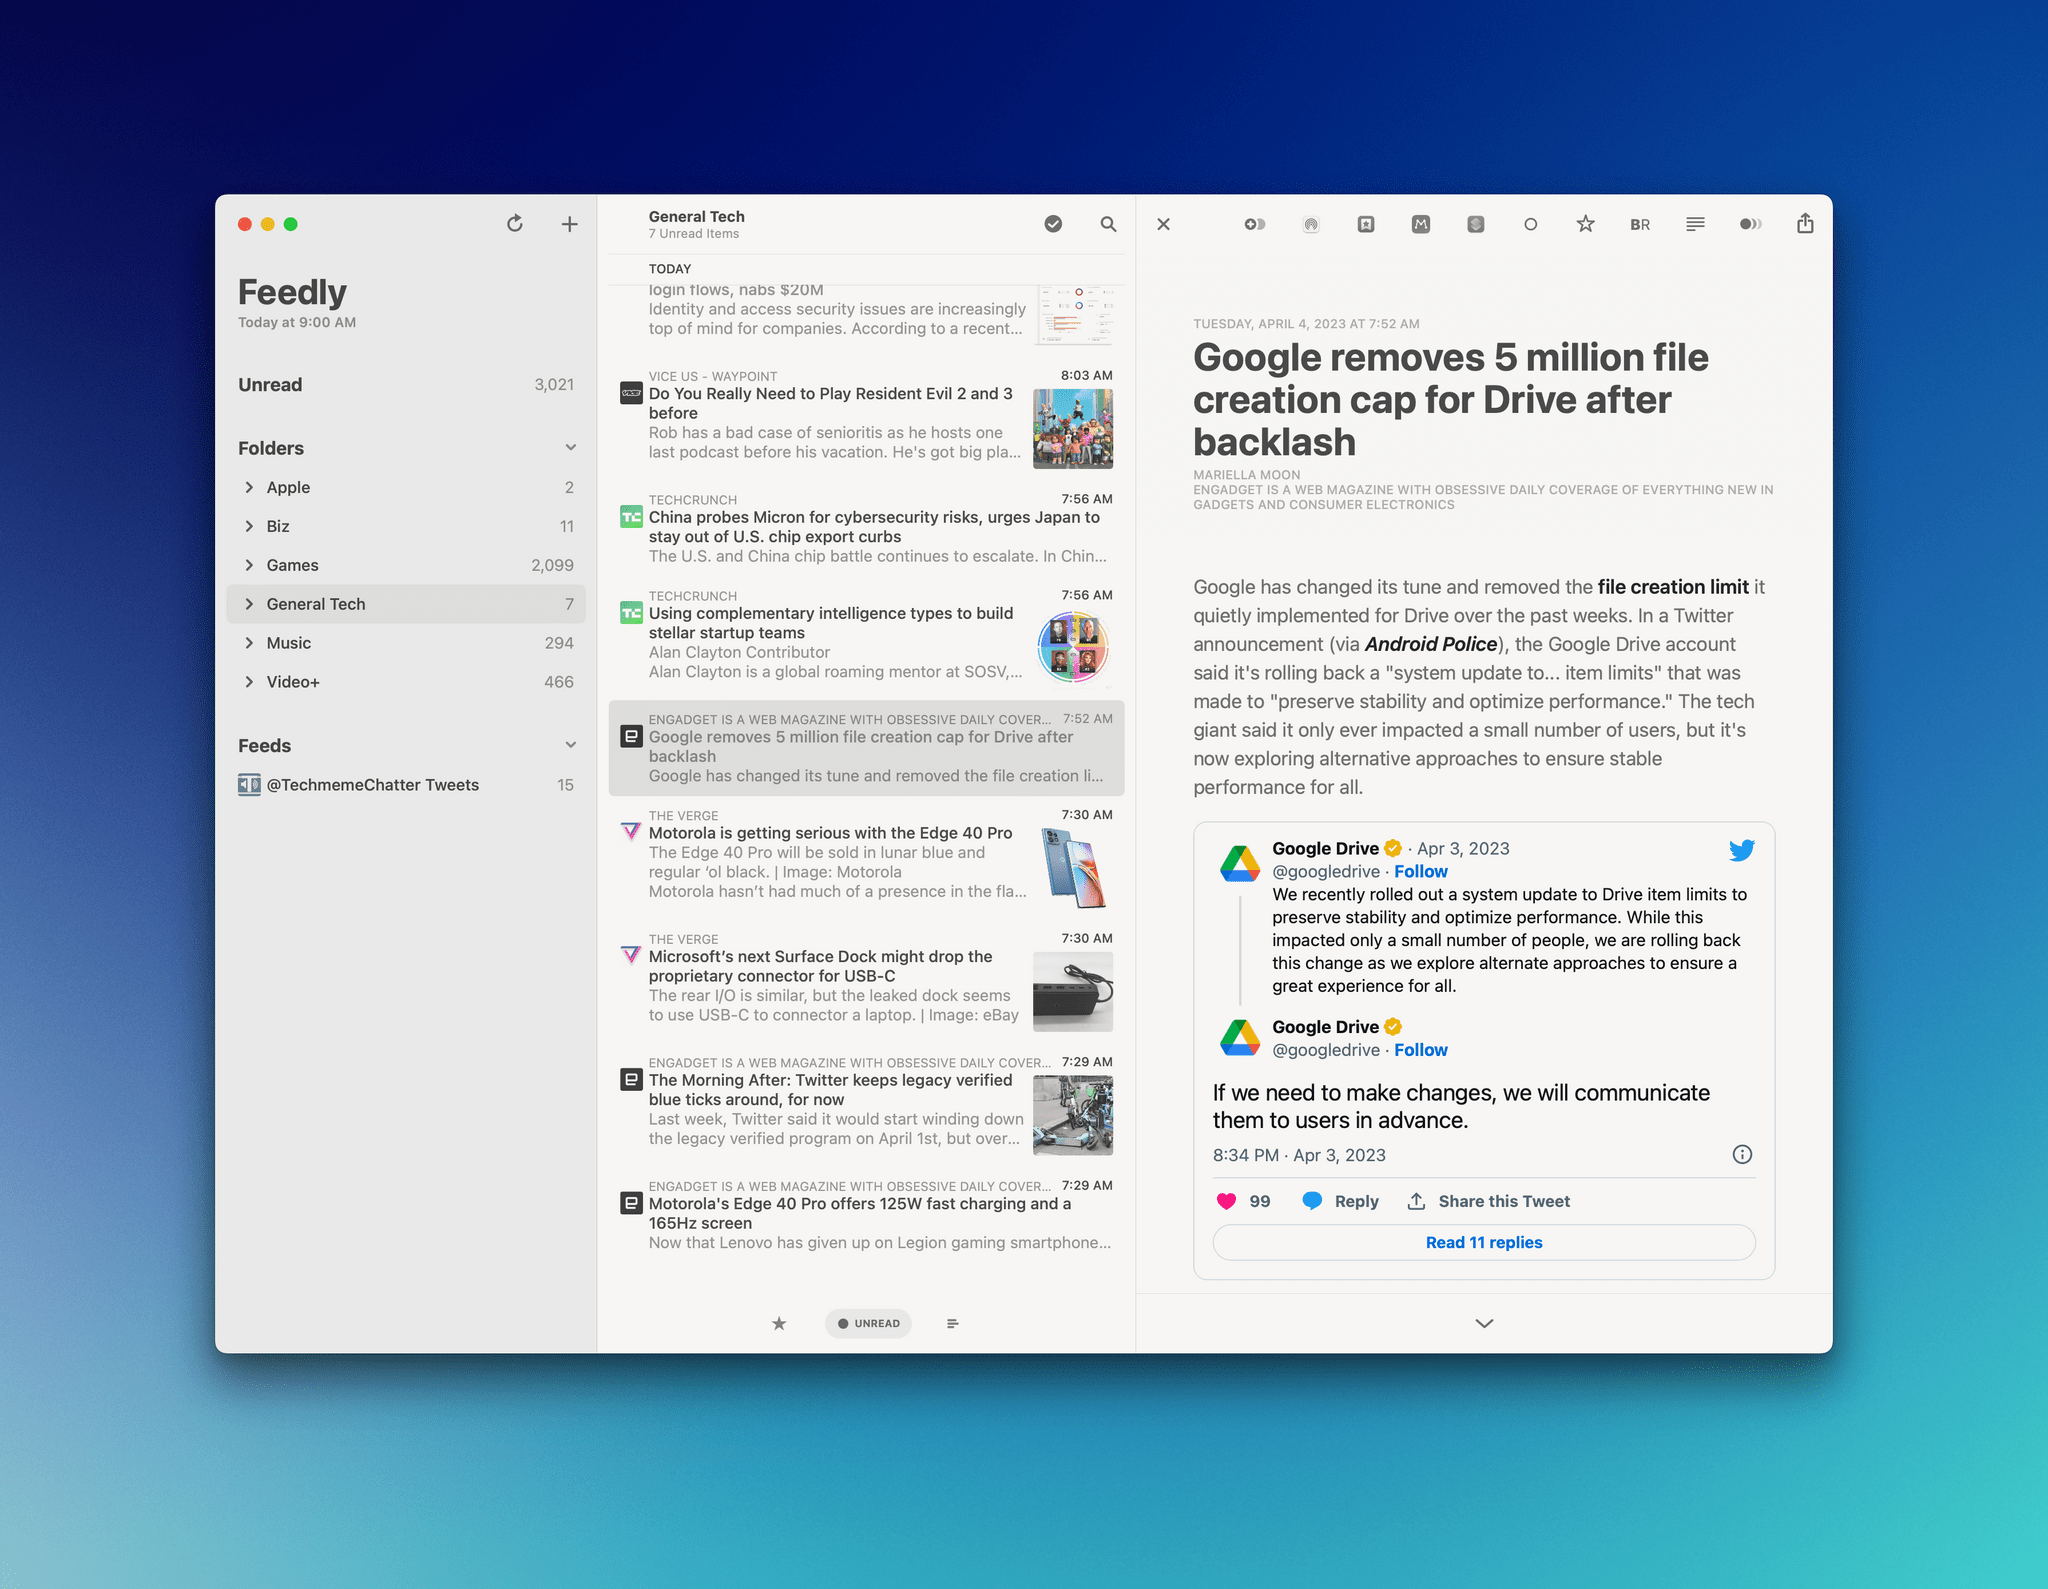The height and width of the screenshot is (1589, 2048).
Task: Expand the Apple folder
Action: click(x=249, y=487)
